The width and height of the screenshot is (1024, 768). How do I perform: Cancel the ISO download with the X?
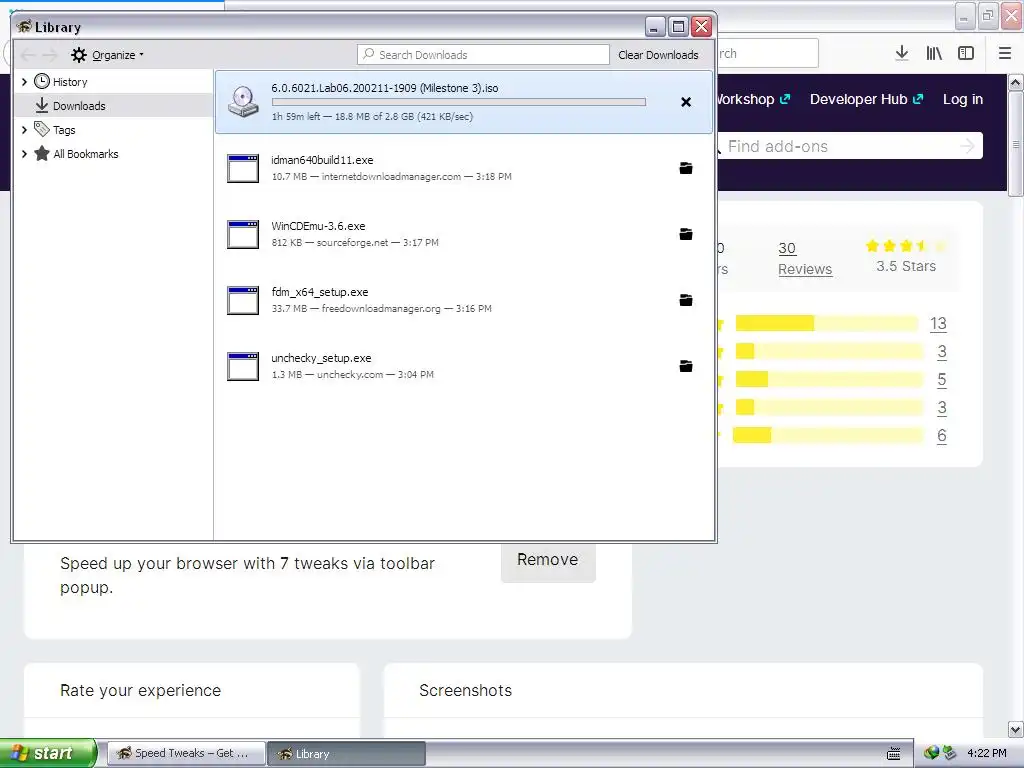686,102
